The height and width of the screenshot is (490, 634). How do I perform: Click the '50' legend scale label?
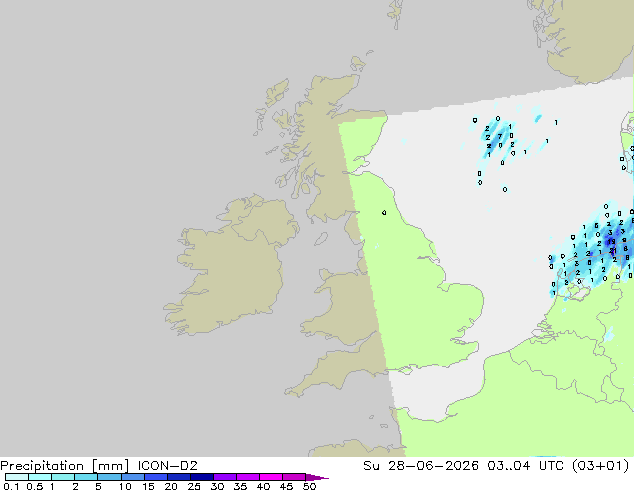point(309,486)
